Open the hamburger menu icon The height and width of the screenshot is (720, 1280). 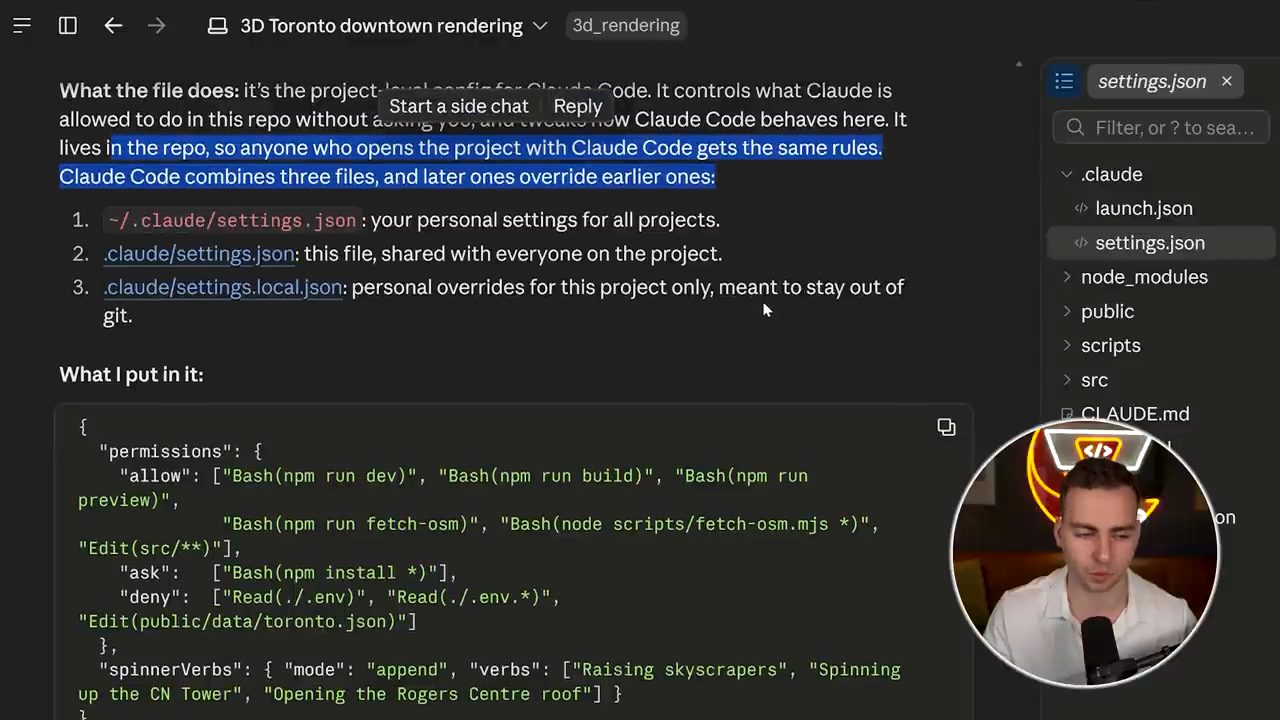click(x=22, y=26)
